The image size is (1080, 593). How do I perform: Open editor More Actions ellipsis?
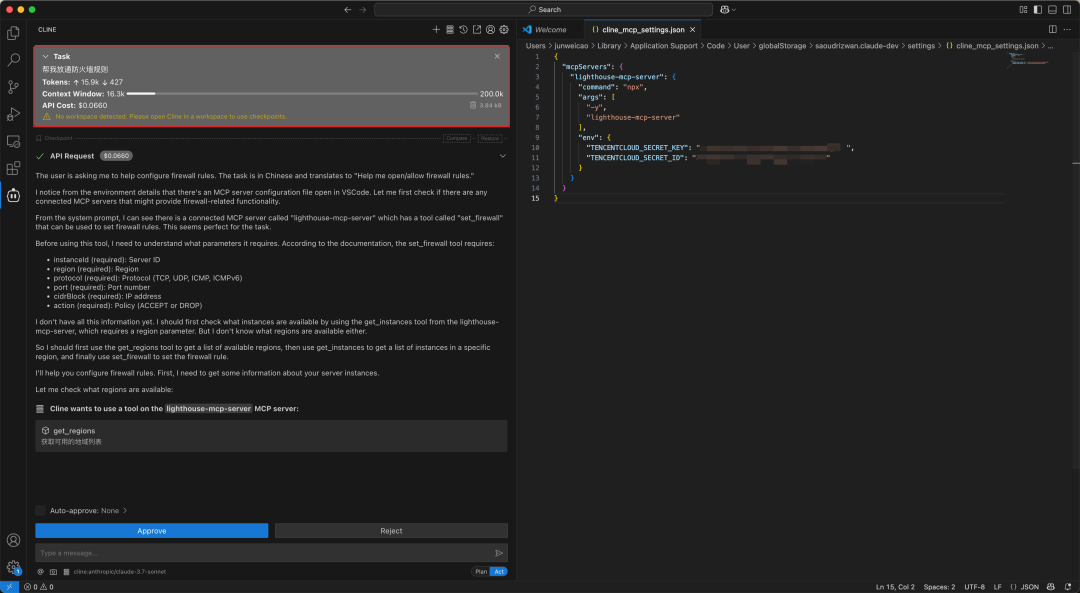click(x=1067, y=30)
